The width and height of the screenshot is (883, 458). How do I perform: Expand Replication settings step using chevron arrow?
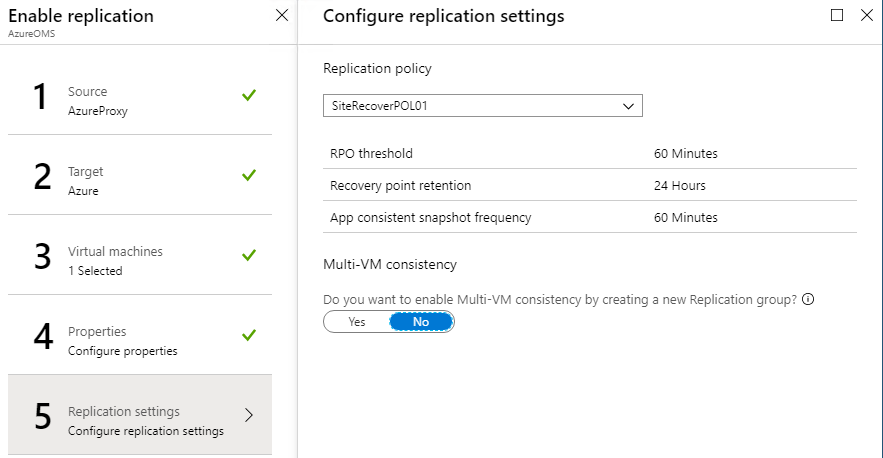[249, 415]
